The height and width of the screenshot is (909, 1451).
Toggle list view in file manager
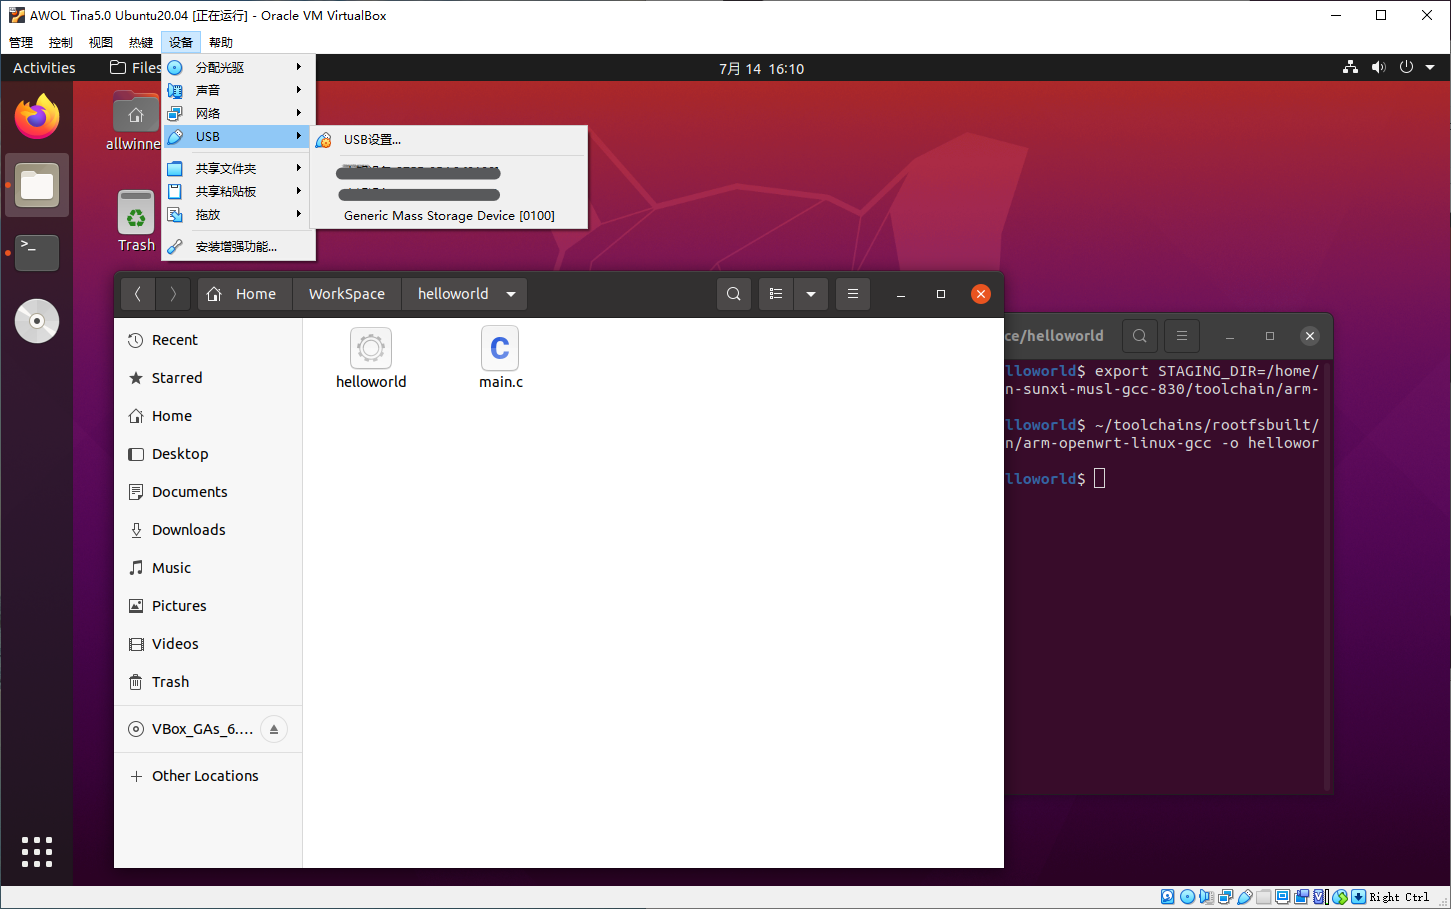[x=776, y=294]
